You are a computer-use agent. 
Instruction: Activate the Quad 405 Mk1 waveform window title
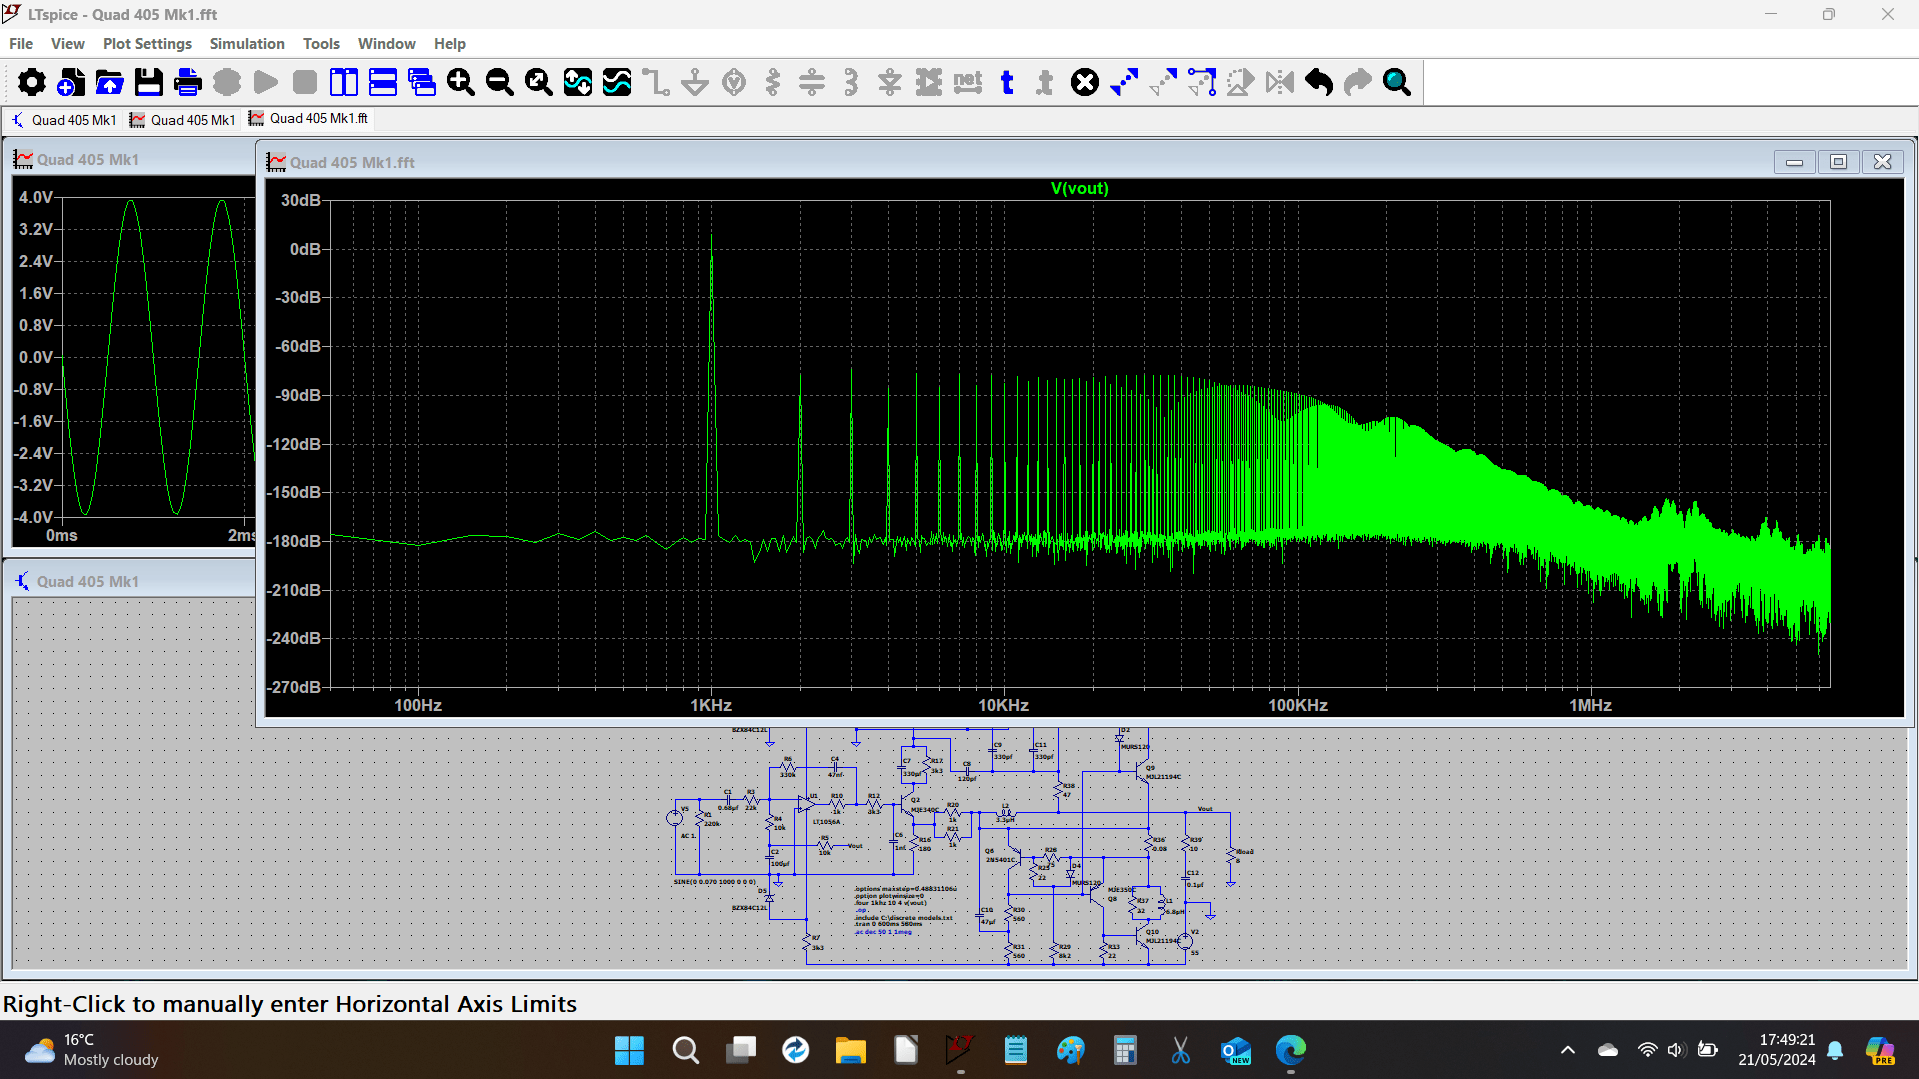88,160
